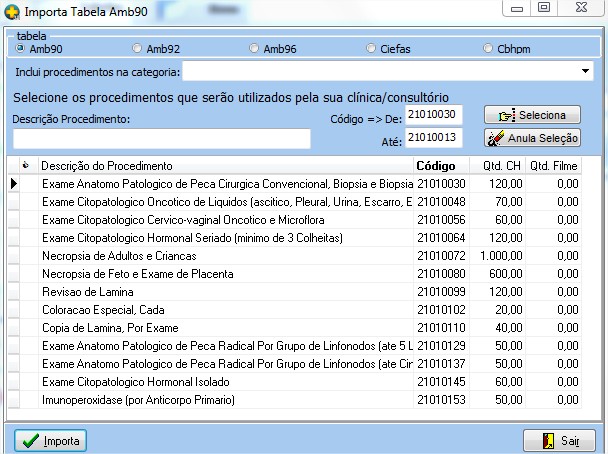608x454 pixels.
Task: Select the Revisao de Lamina row
Action: point(224,292)
